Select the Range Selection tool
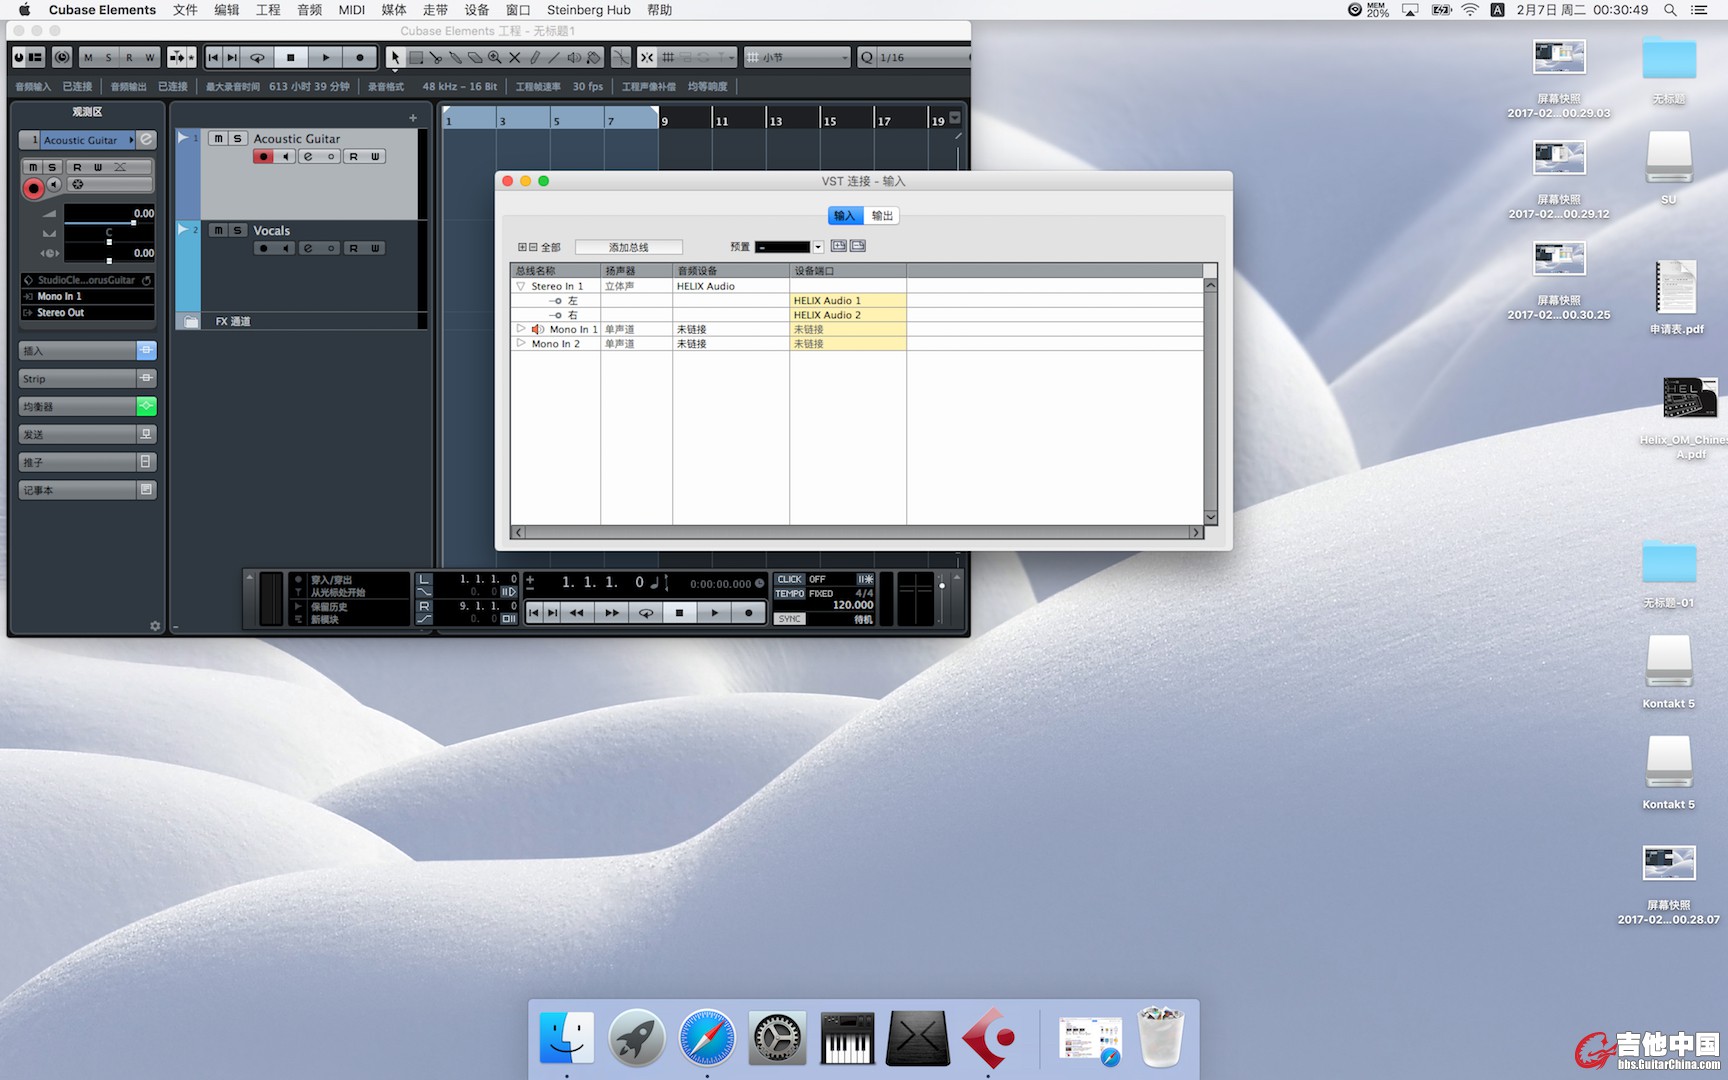Viewport: 1728px width, 1080px height. (x=416, y=58)
